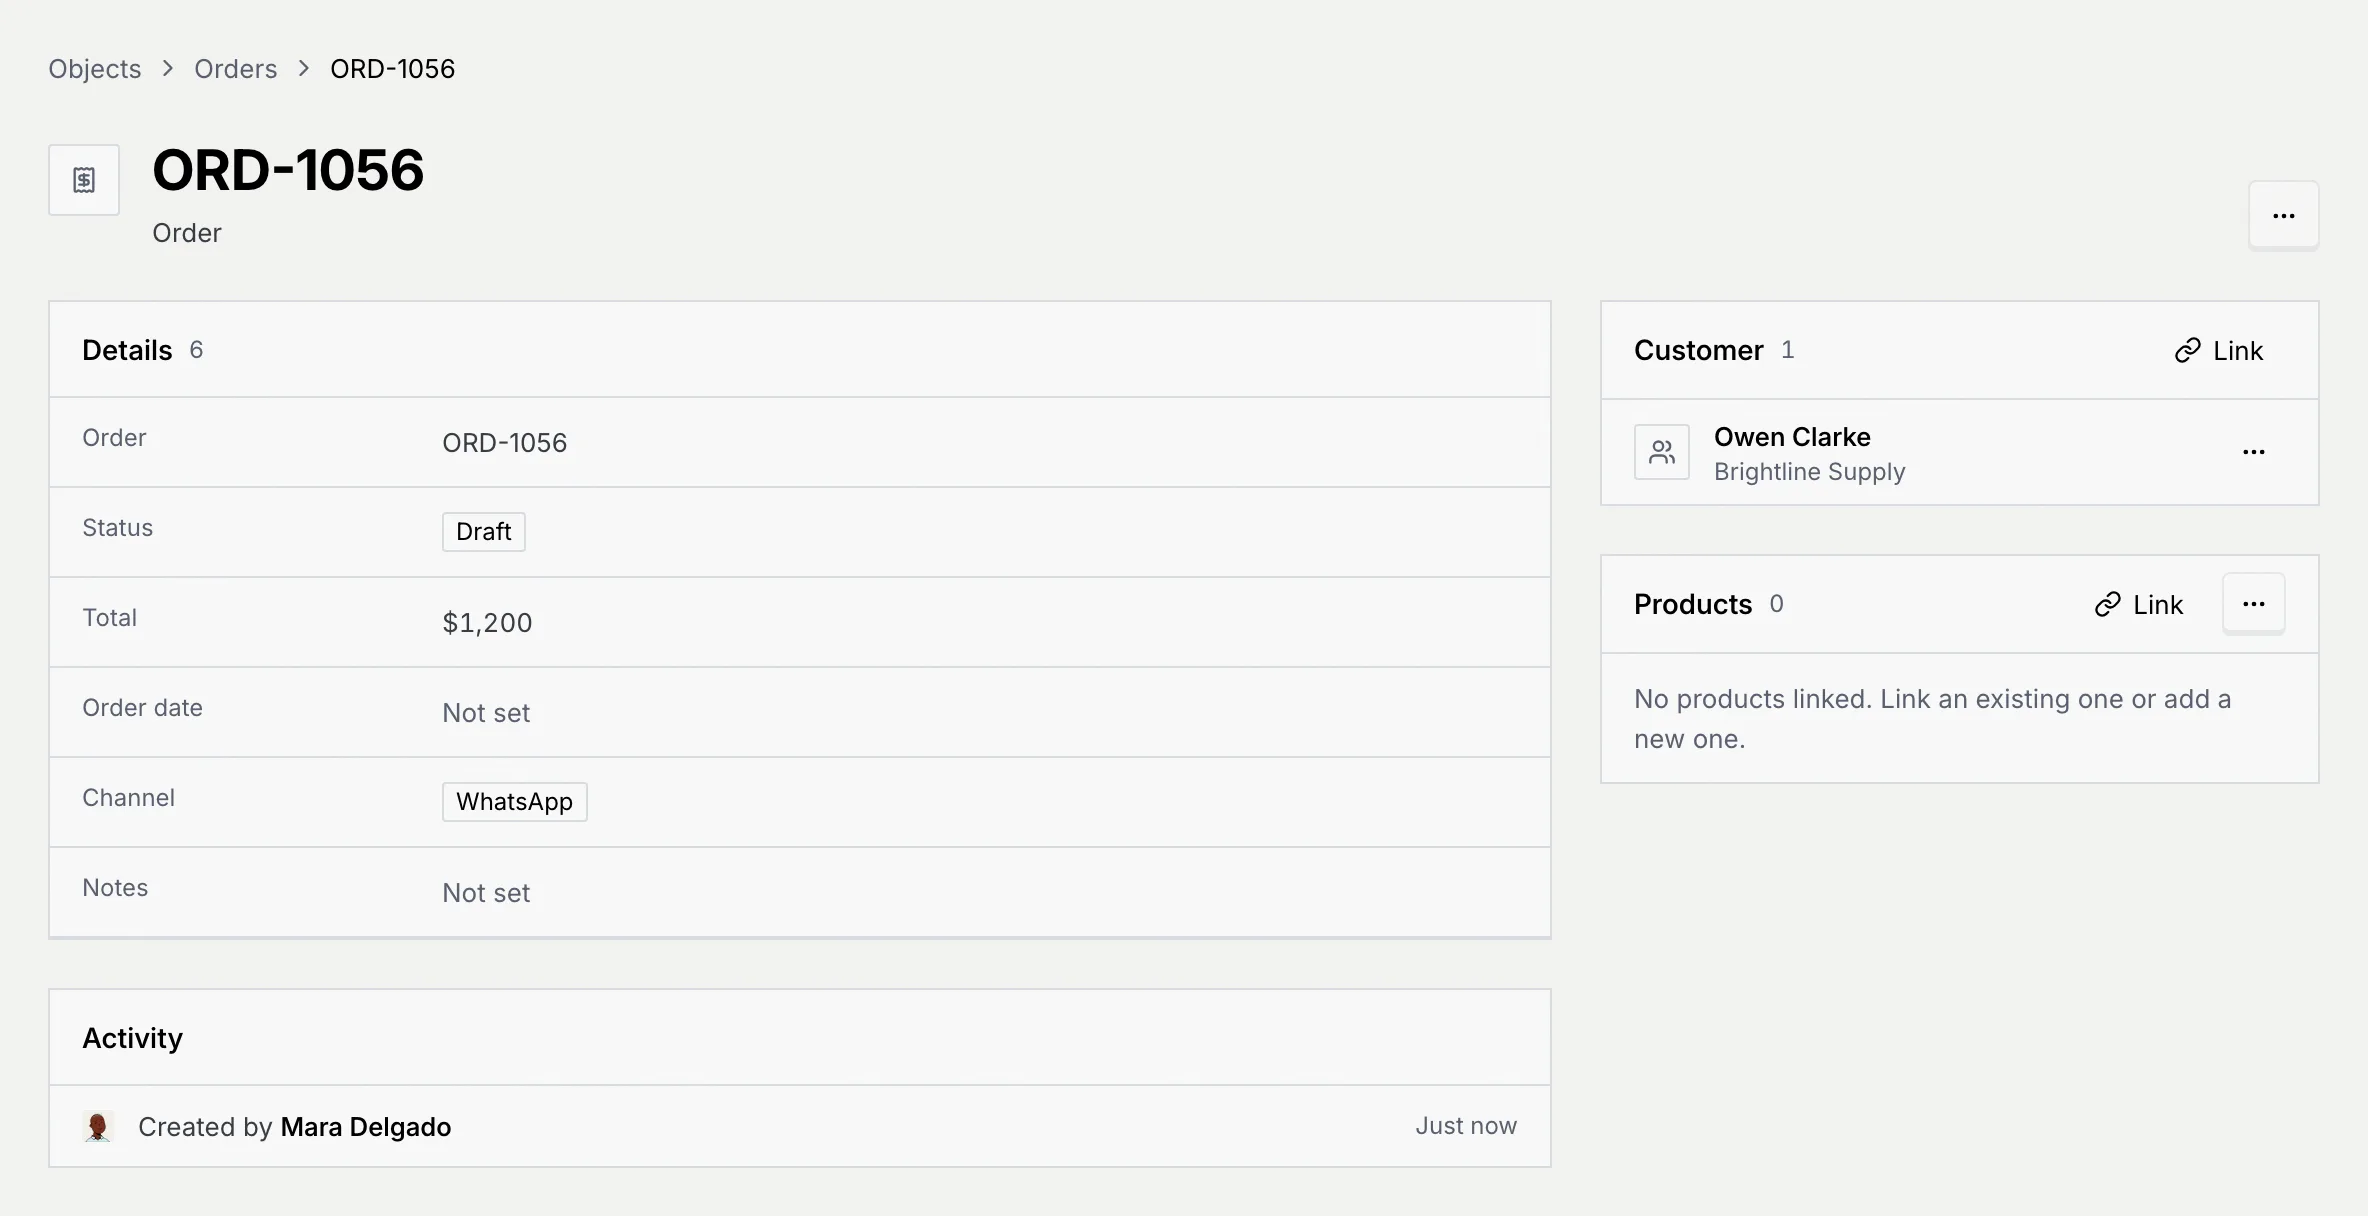Click the 'Just now' timestamp
This screenshot has height=1216, width=2368.
click(1466, 1126)
